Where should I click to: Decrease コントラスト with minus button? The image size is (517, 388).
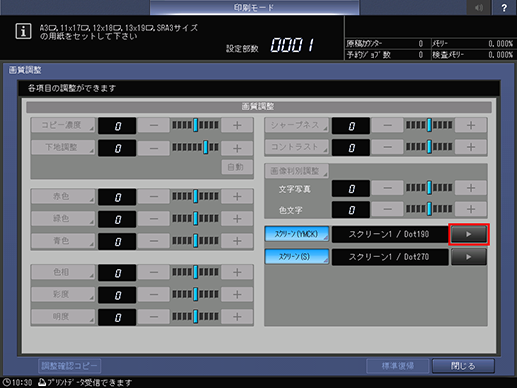387,147
